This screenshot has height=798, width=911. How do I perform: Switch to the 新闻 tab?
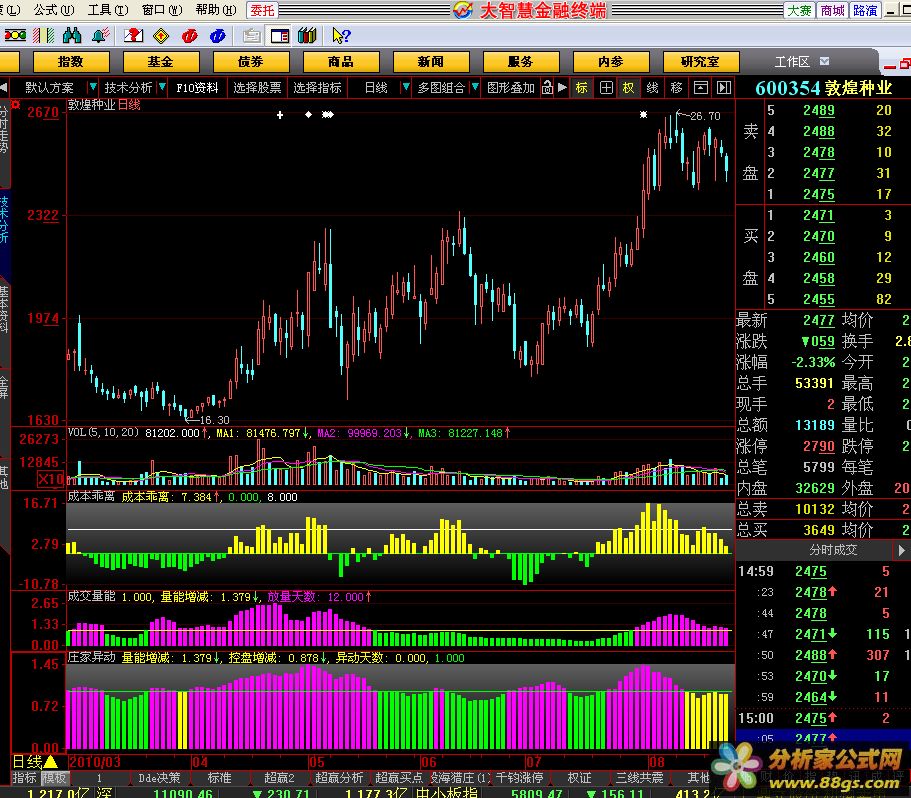click(x=431, y=62)
